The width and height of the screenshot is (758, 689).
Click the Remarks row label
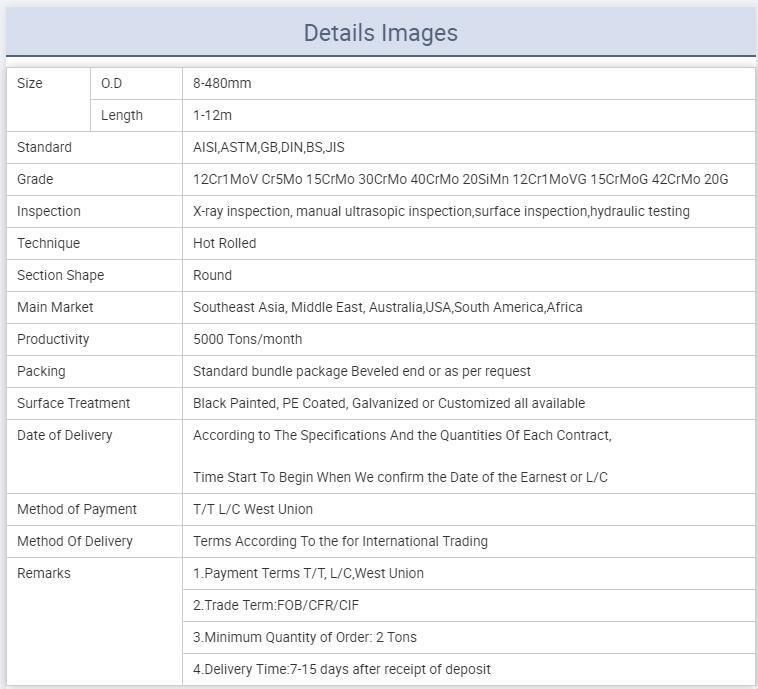click(44, 573)
